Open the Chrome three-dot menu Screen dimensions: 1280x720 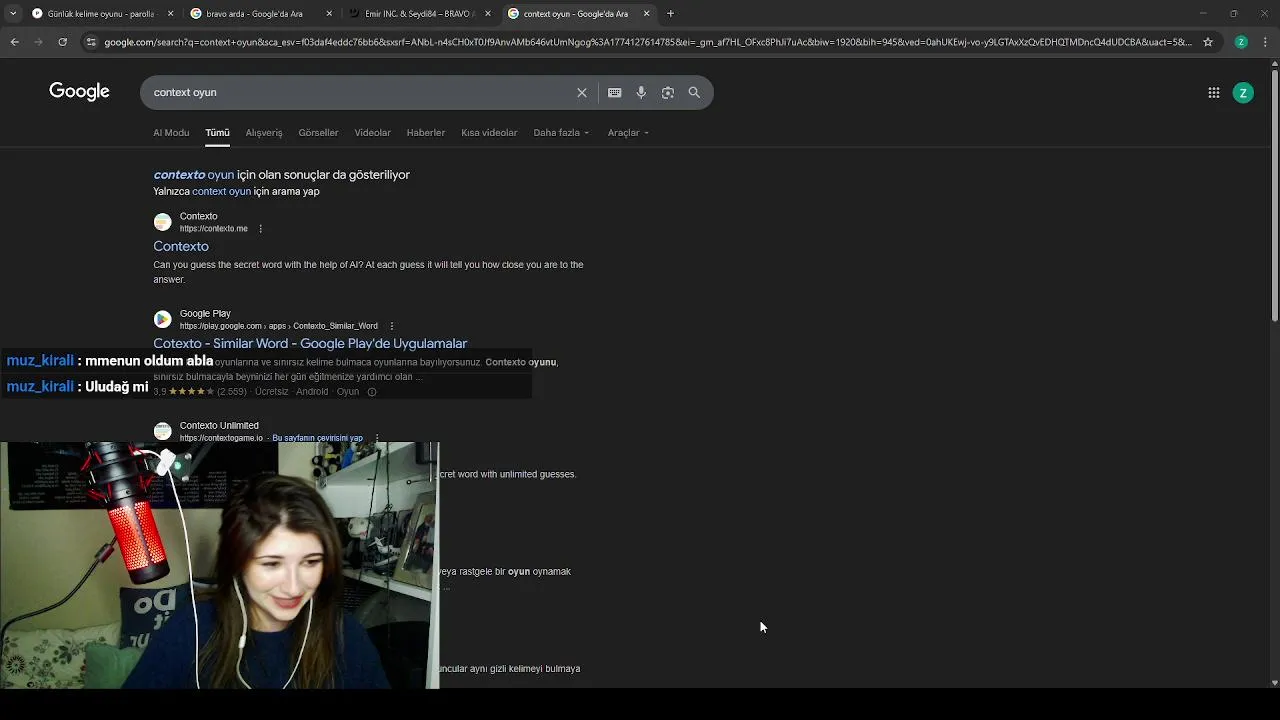[1265, 42]
